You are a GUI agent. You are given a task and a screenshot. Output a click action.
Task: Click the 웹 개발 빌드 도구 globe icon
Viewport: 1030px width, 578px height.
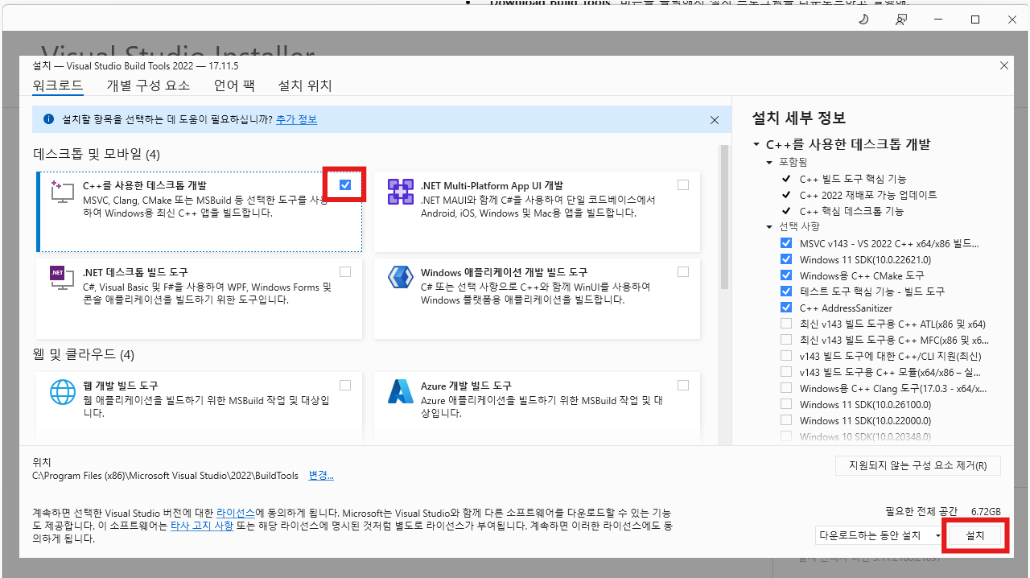[x=62, y=392]
